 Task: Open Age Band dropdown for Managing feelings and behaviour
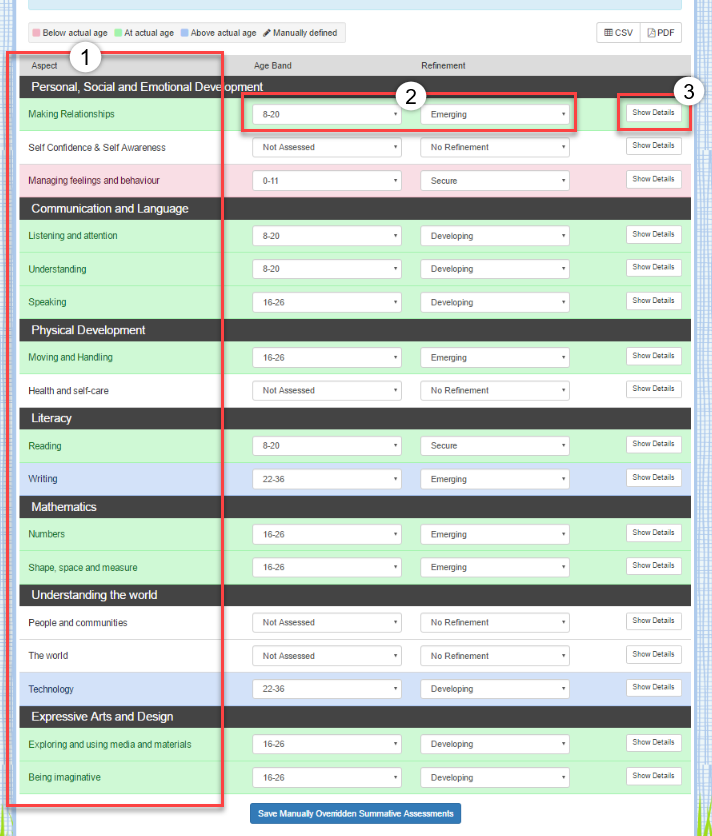point(327,181)
